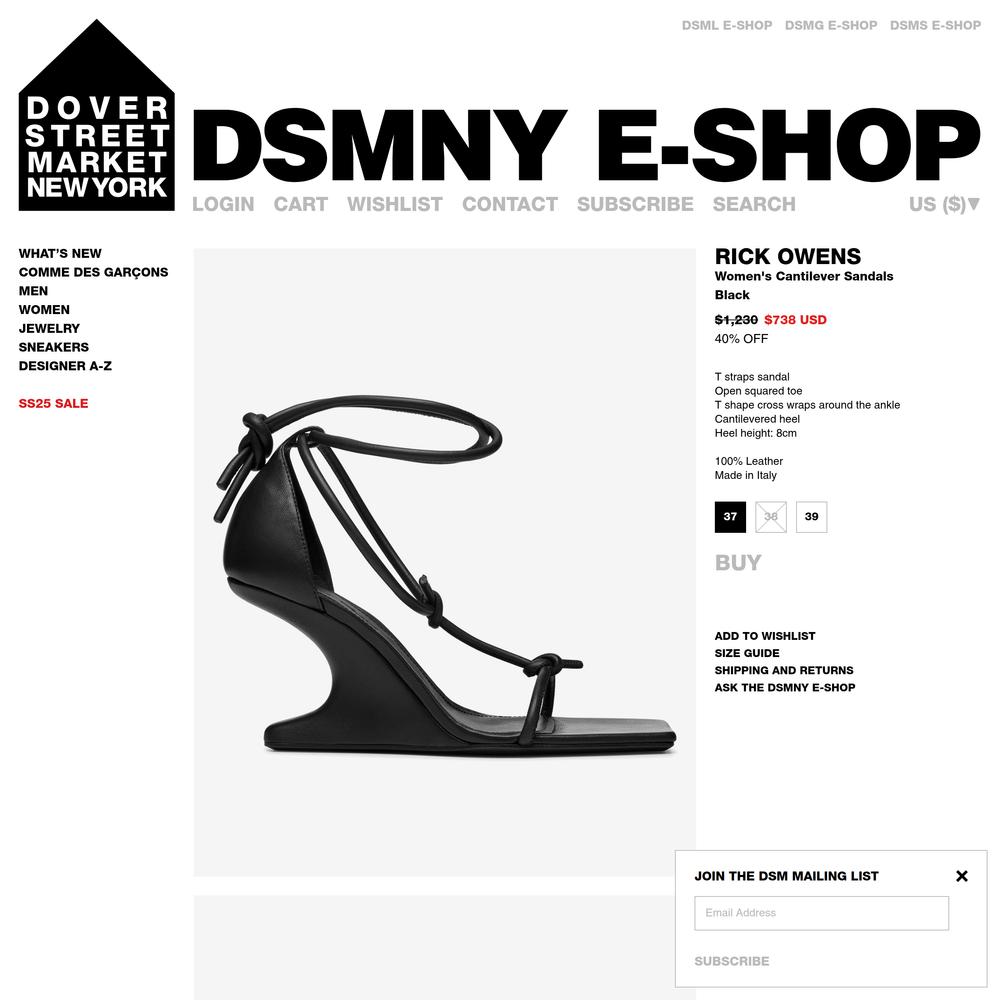
Task: Open the WISHLIST link in header
Action: click(x=395, y=204)
